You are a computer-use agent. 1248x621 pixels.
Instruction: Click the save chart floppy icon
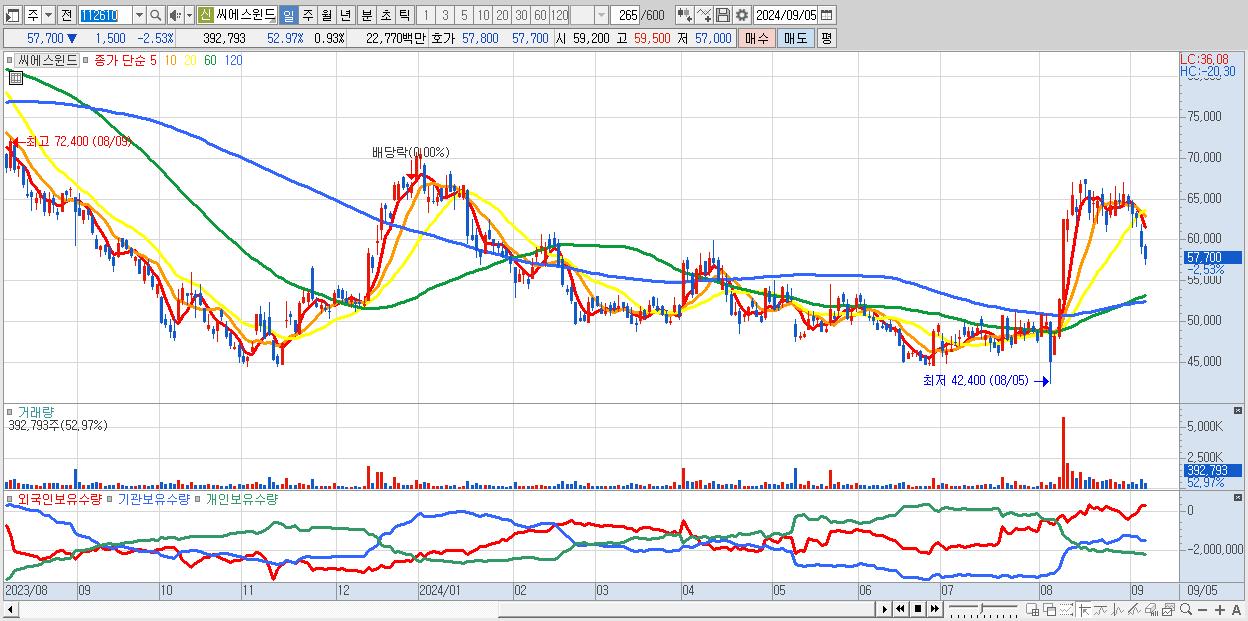722,15
